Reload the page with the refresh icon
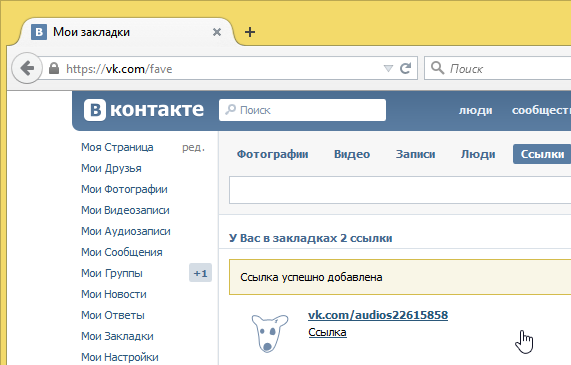The height and width of the screenshot is (365, 571). tap(406, 68)
